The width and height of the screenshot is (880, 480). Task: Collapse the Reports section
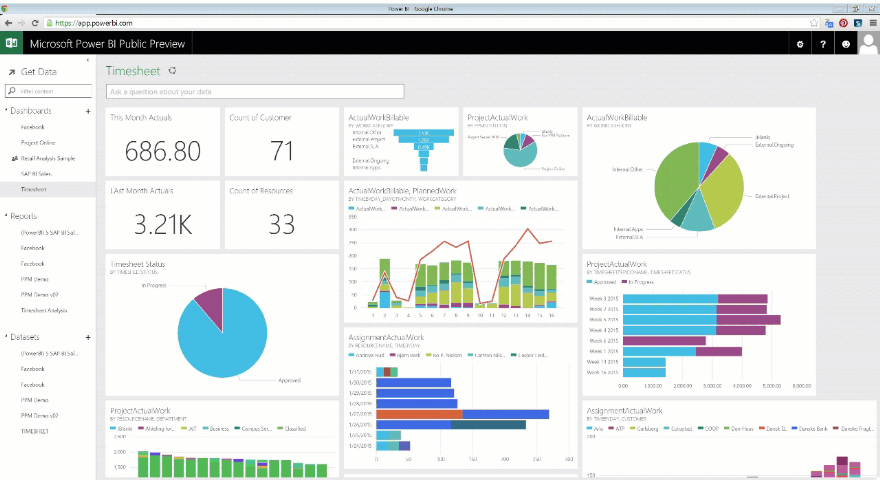pyautogui.click(x=6, y=216)
